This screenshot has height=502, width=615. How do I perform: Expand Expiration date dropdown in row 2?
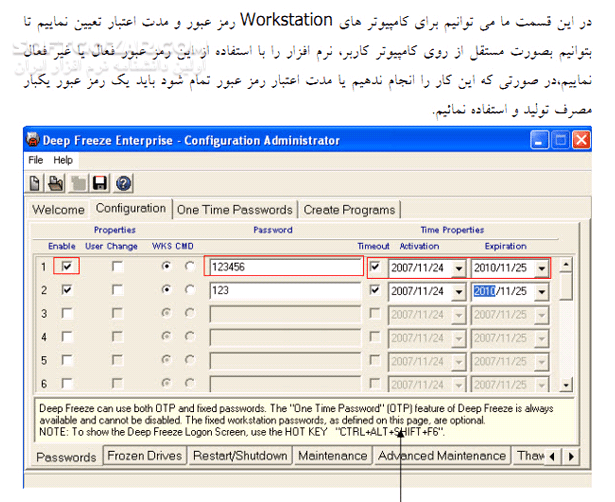click(x=541, y=291)
